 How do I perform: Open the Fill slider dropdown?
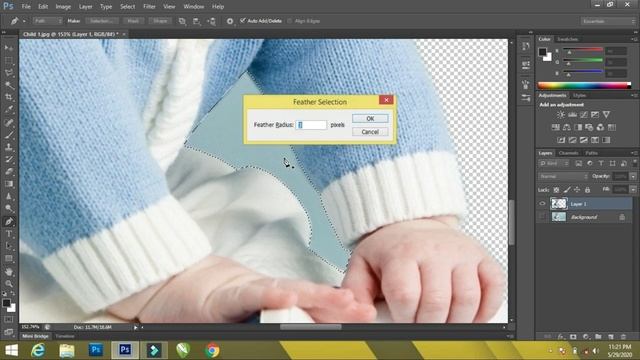tap(633, 190)
